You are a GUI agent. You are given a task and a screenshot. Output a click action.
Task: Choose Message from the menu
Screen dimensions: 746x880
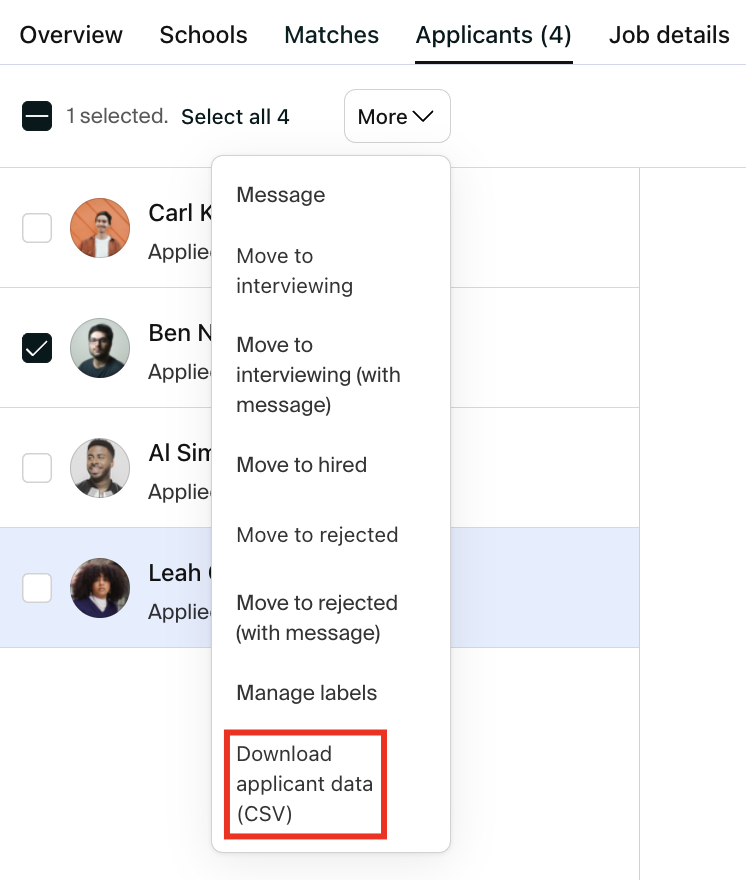281,195
